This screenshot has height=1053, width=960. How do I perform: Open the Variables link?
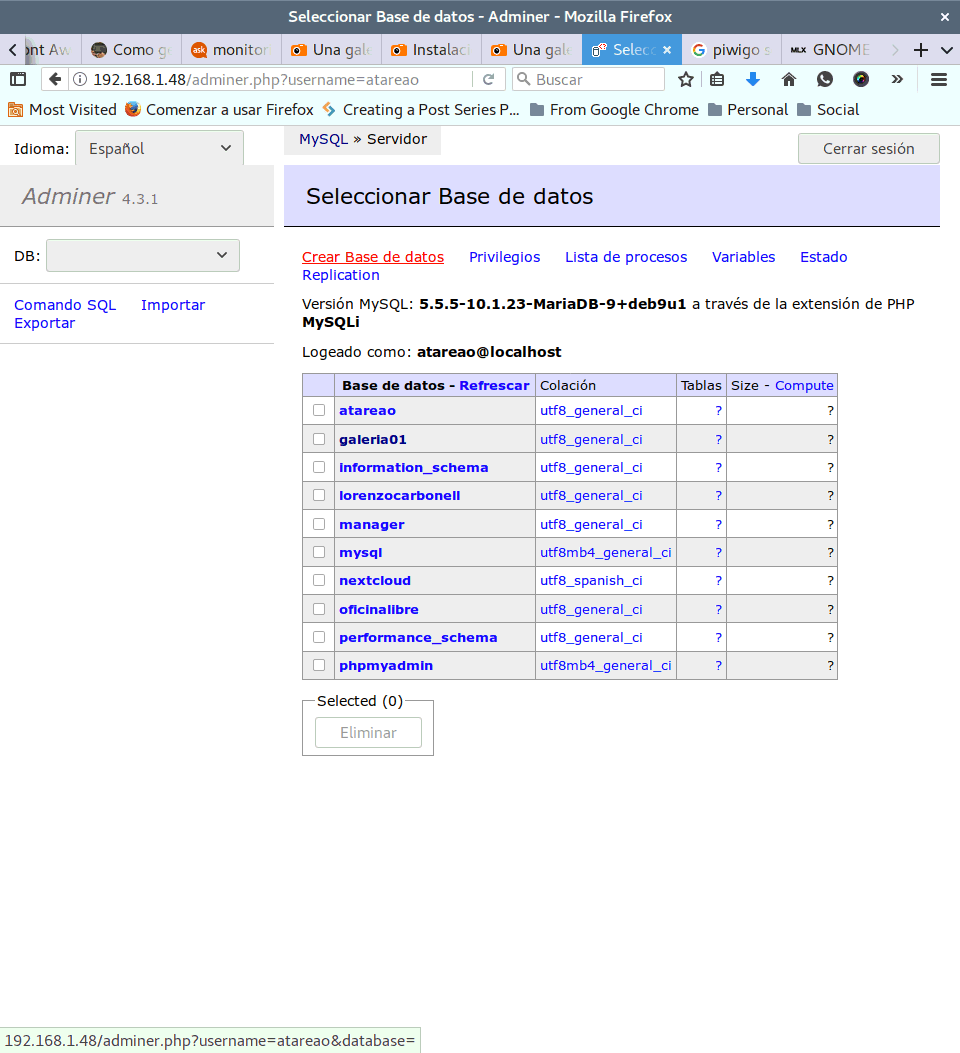pos(743,257)
